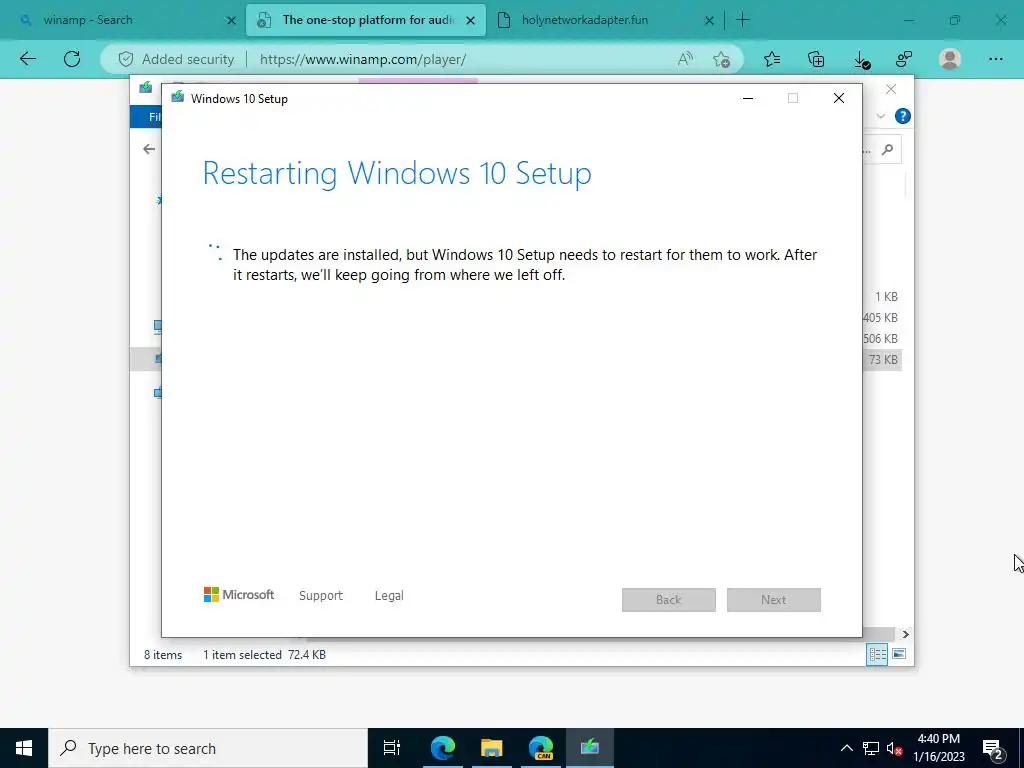
Task: Open the Favorites list
Action: coord(772,59)
